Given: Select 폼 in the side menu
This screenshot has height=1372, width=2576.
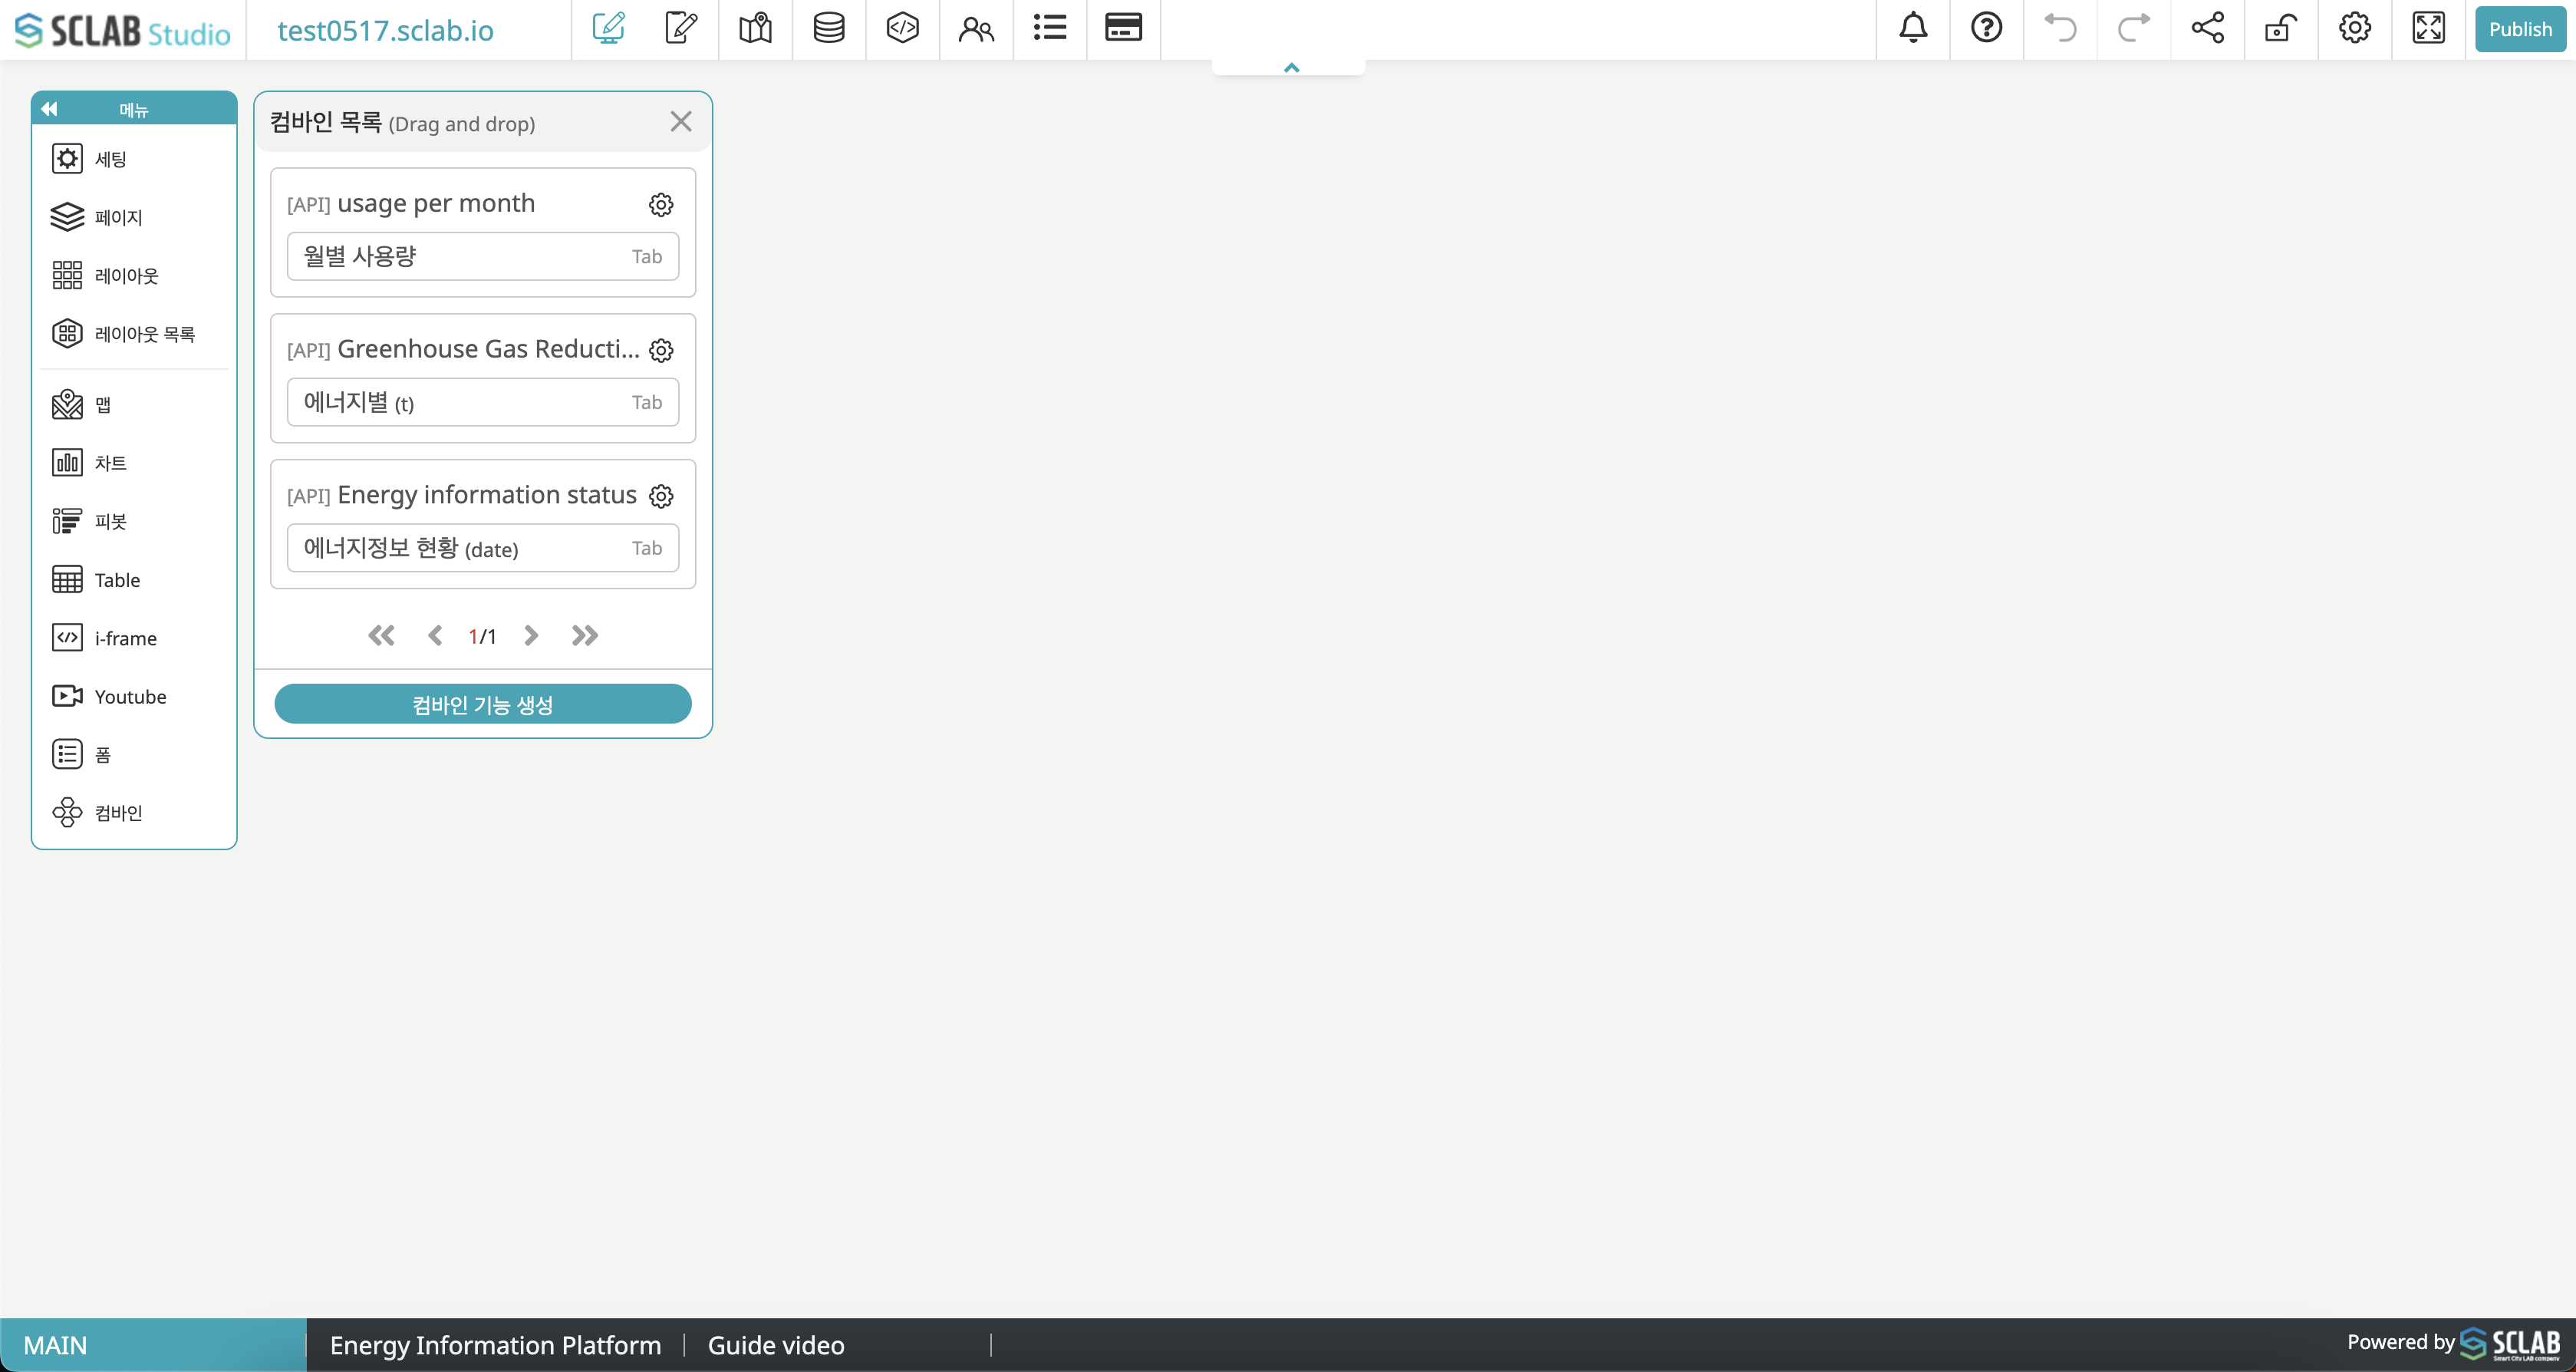Looking at the screenshot, I should tap(134, 754).
